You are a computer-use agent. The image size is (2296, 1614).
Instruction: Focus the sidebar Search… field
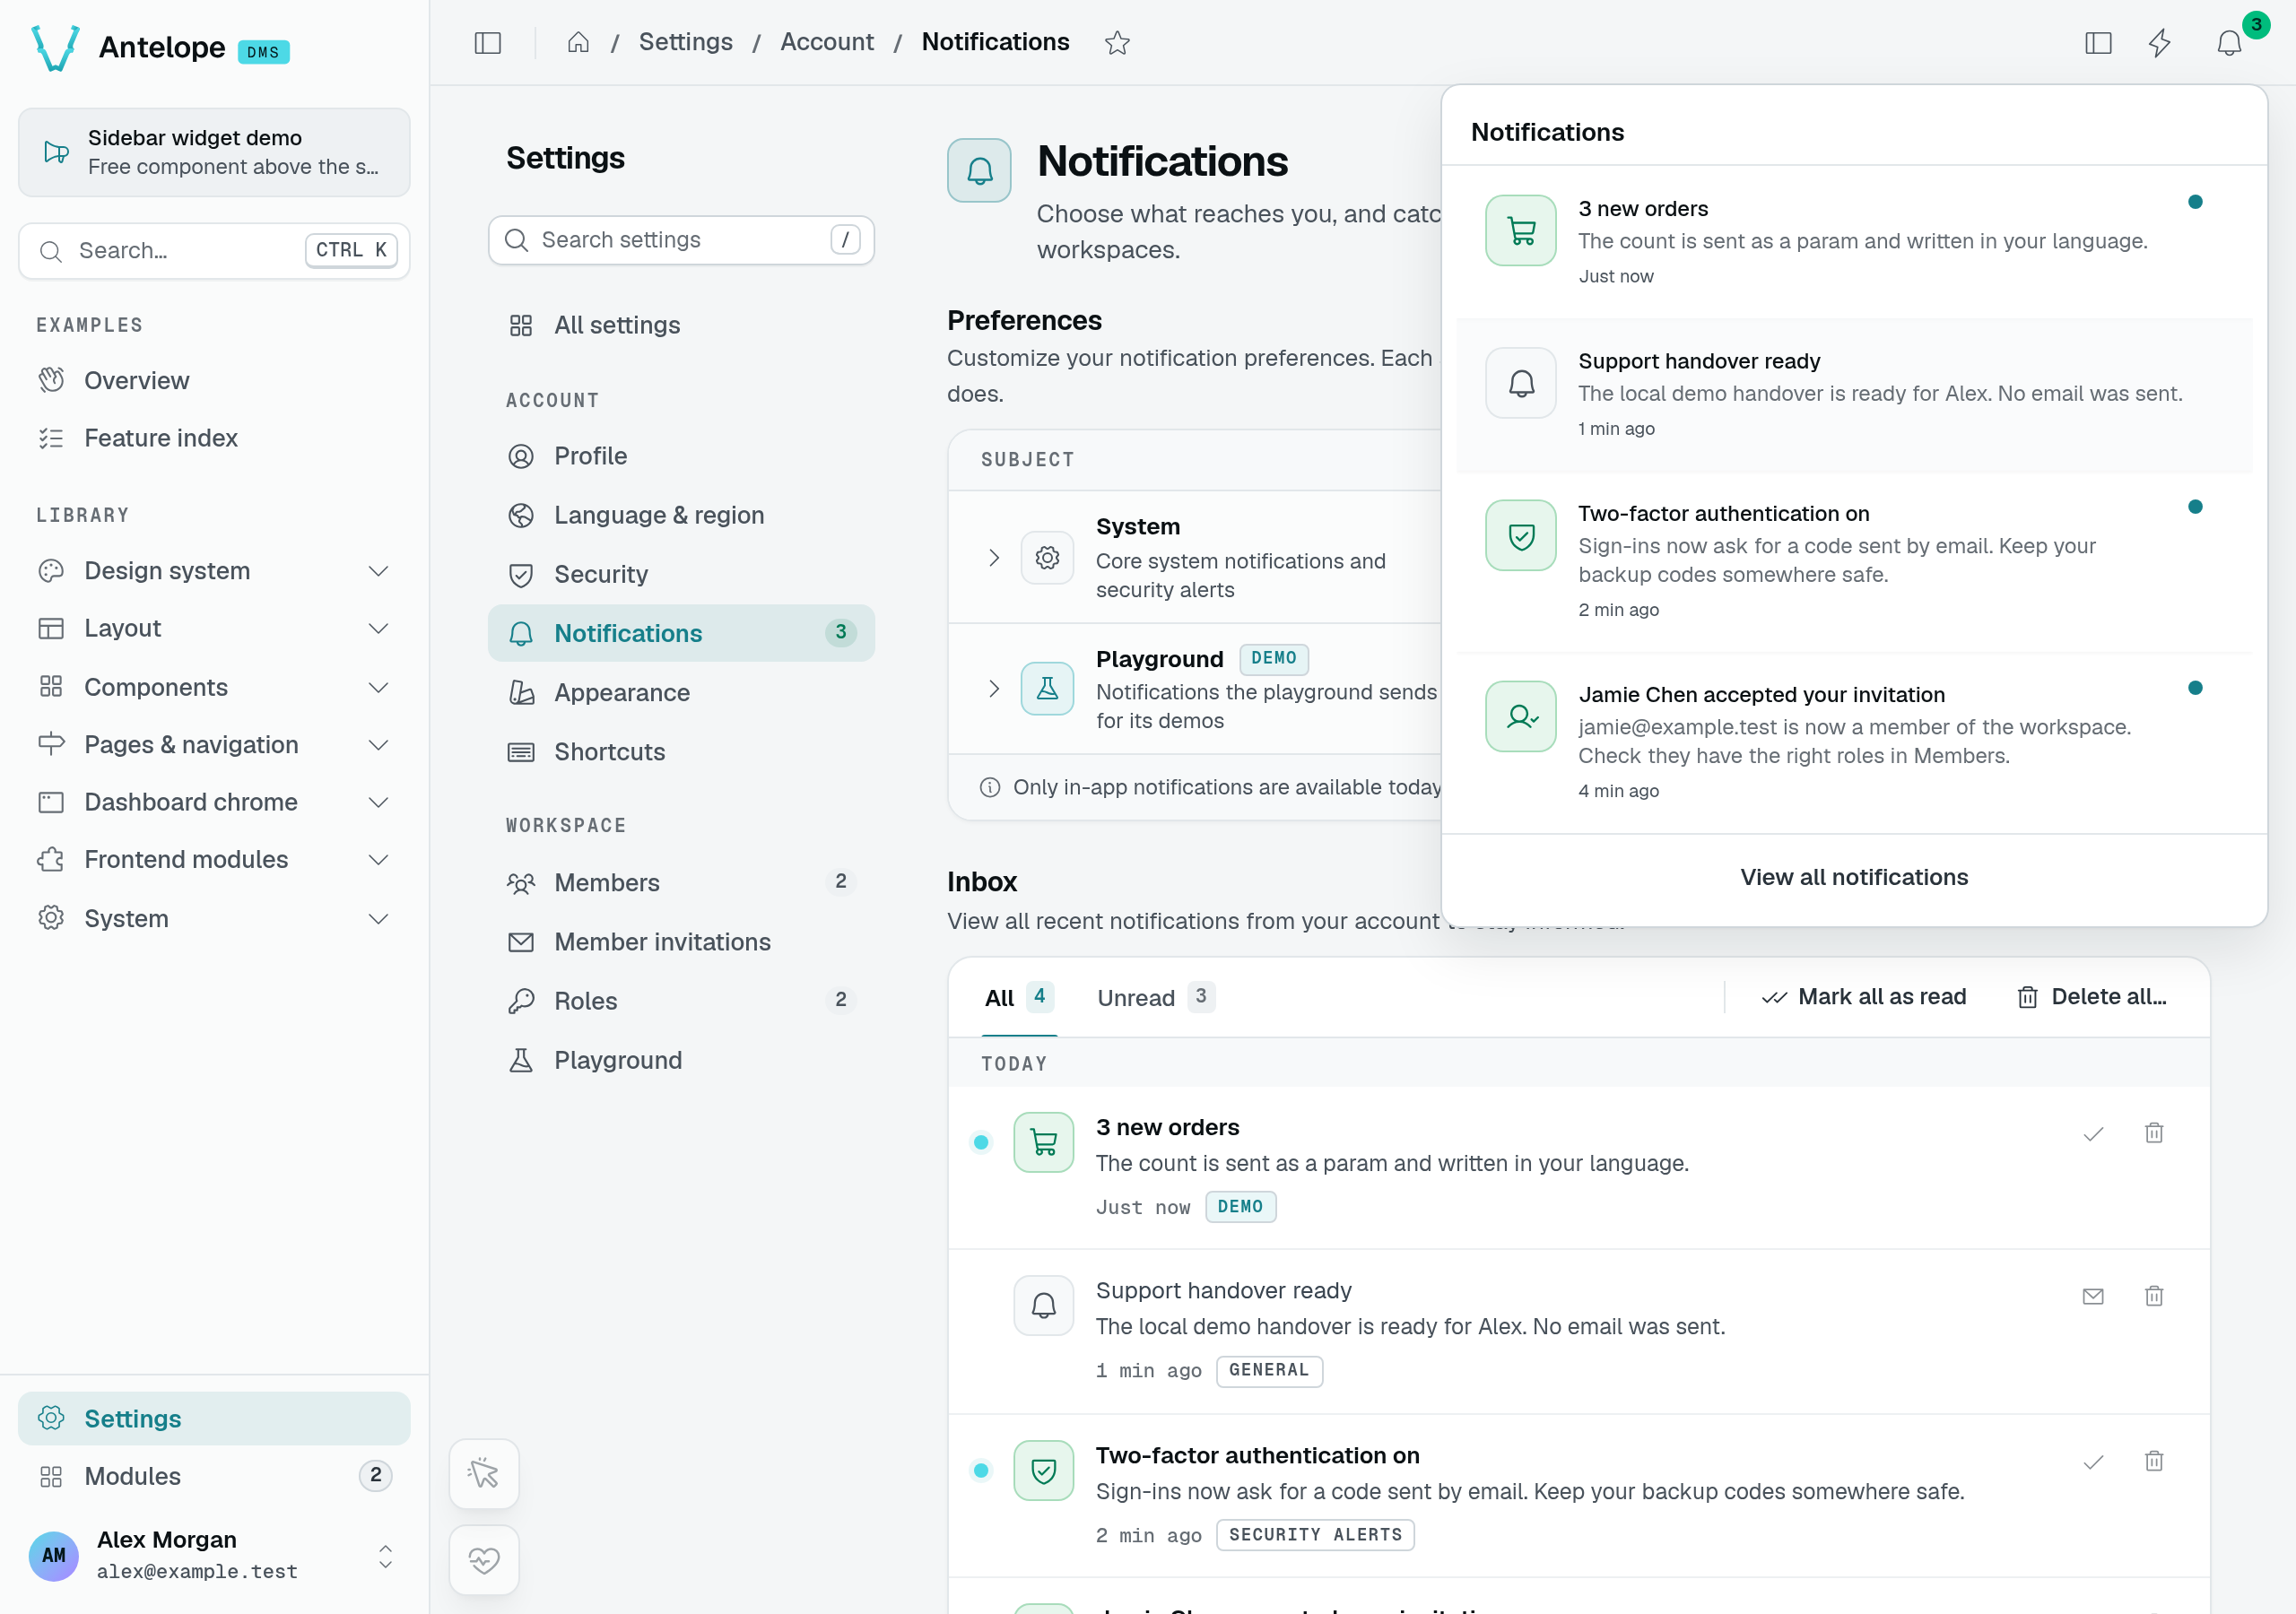pos(214,250)
